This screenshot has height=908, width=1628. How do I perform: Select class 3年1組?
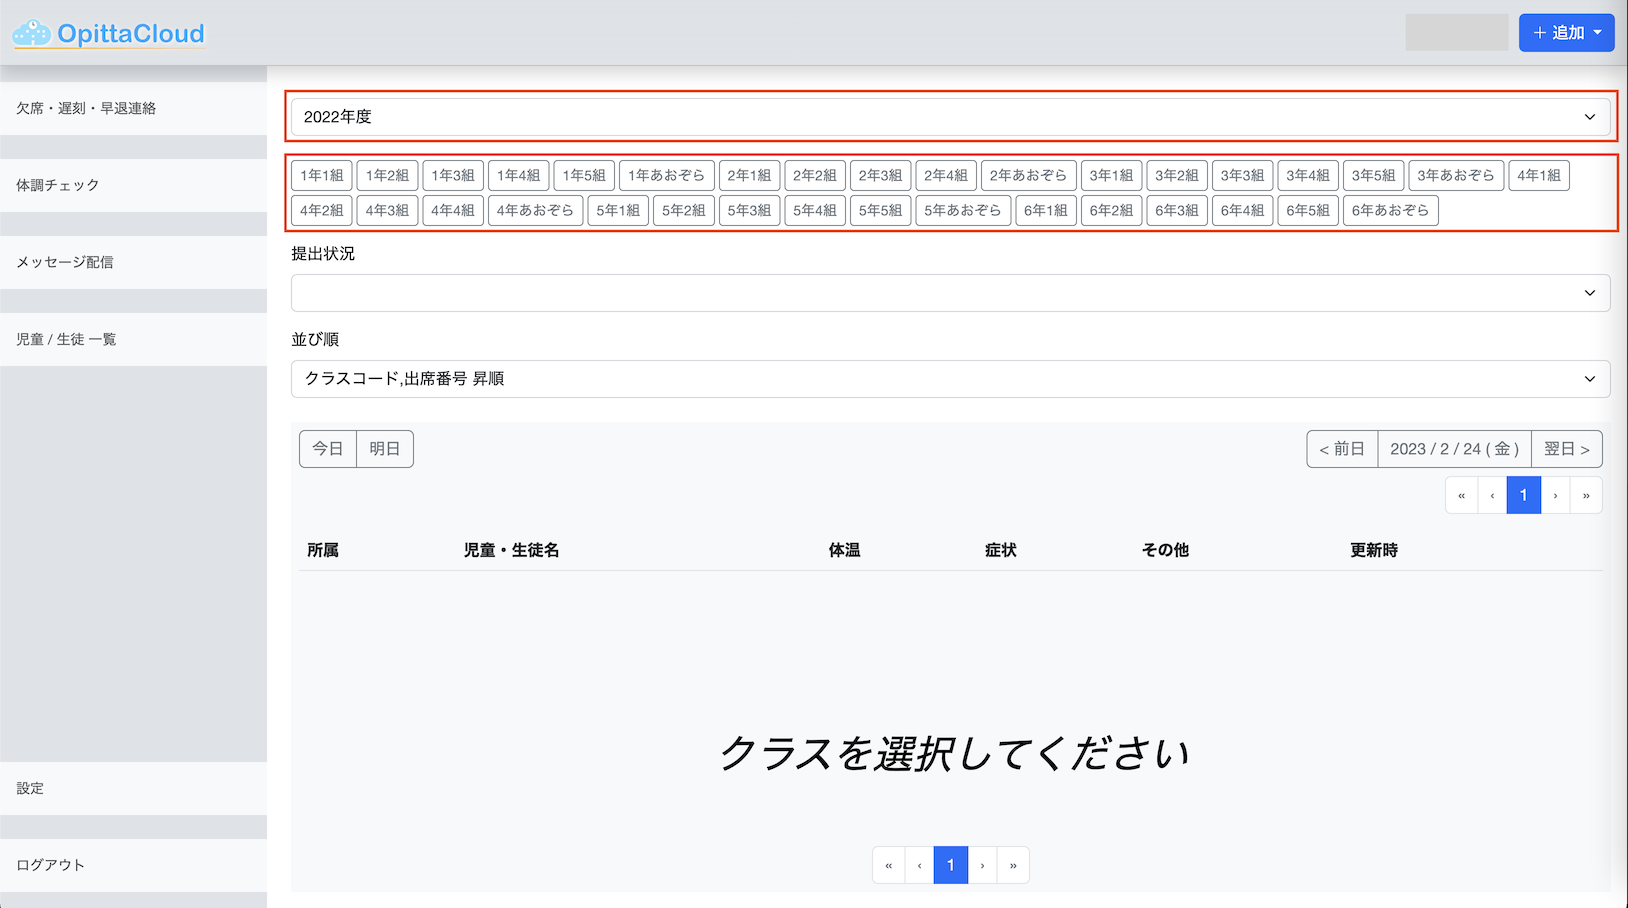pyautogui.click(x=1111, y=176)
